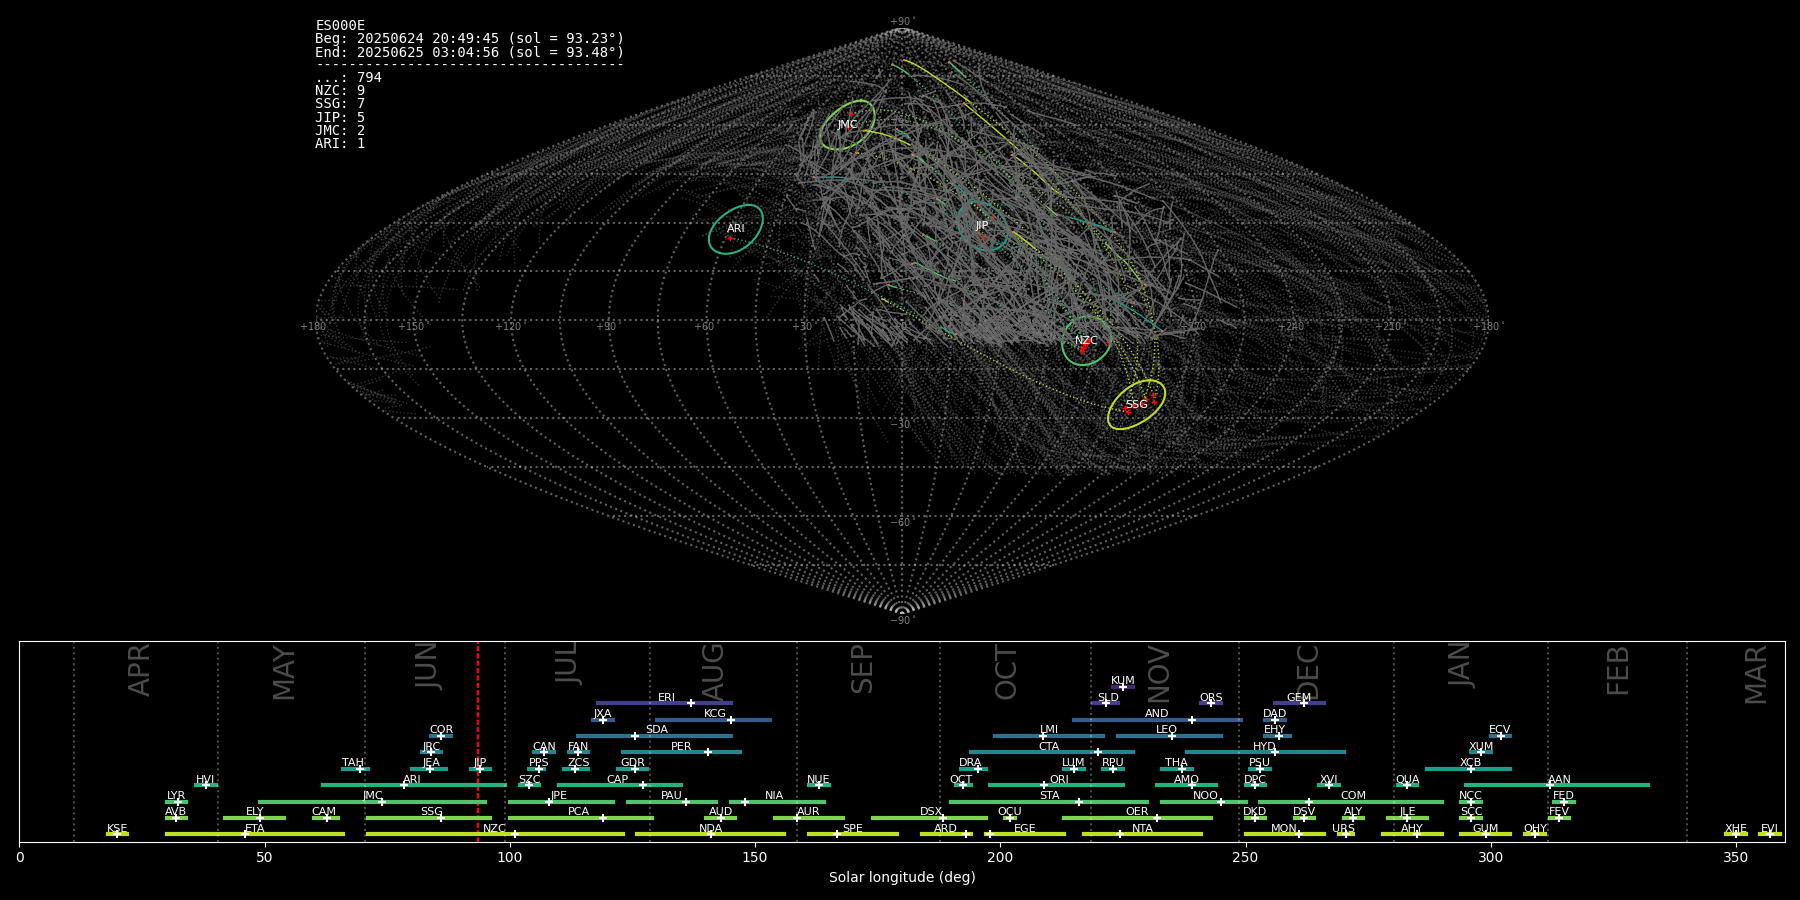Click the 'SSG: 7' count line
1800x900 pixels.
pyautogui.click(x=340, y=103)
